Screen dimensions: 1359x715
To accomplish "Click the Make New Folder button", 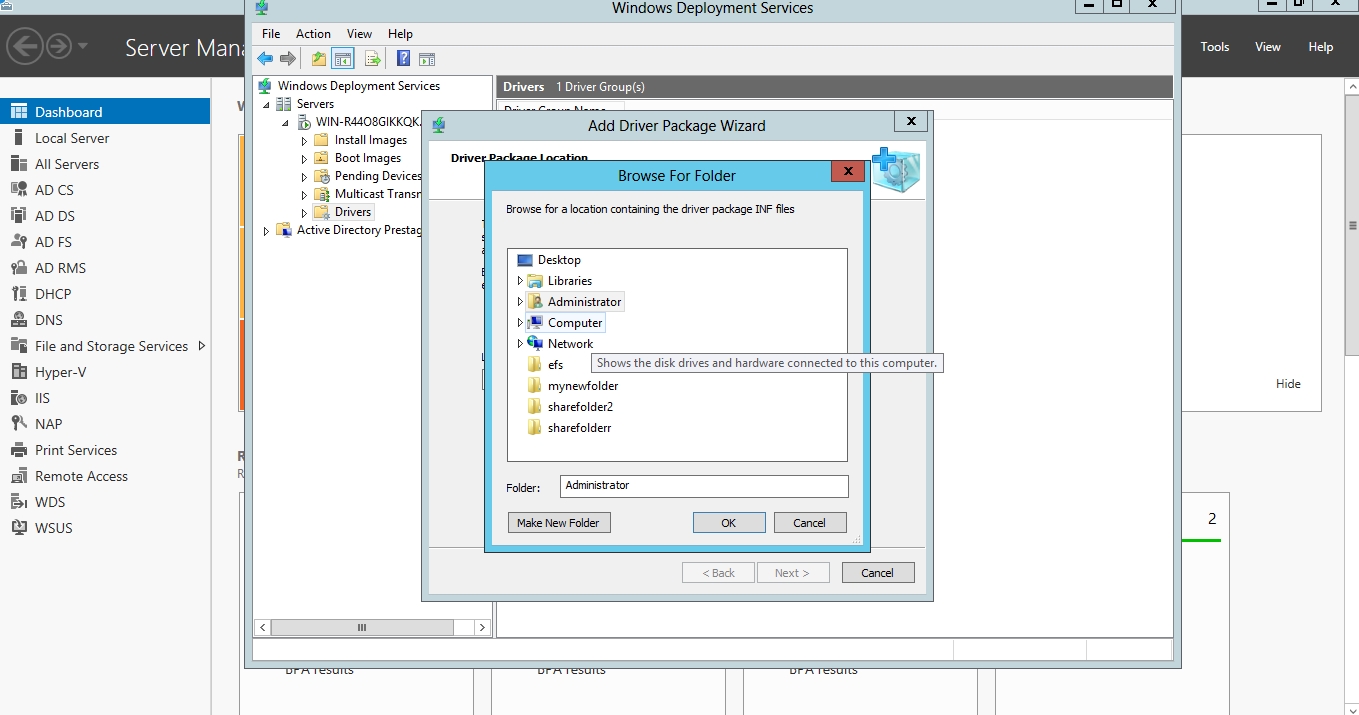I will pyautogui.click(x=558, y=523).
